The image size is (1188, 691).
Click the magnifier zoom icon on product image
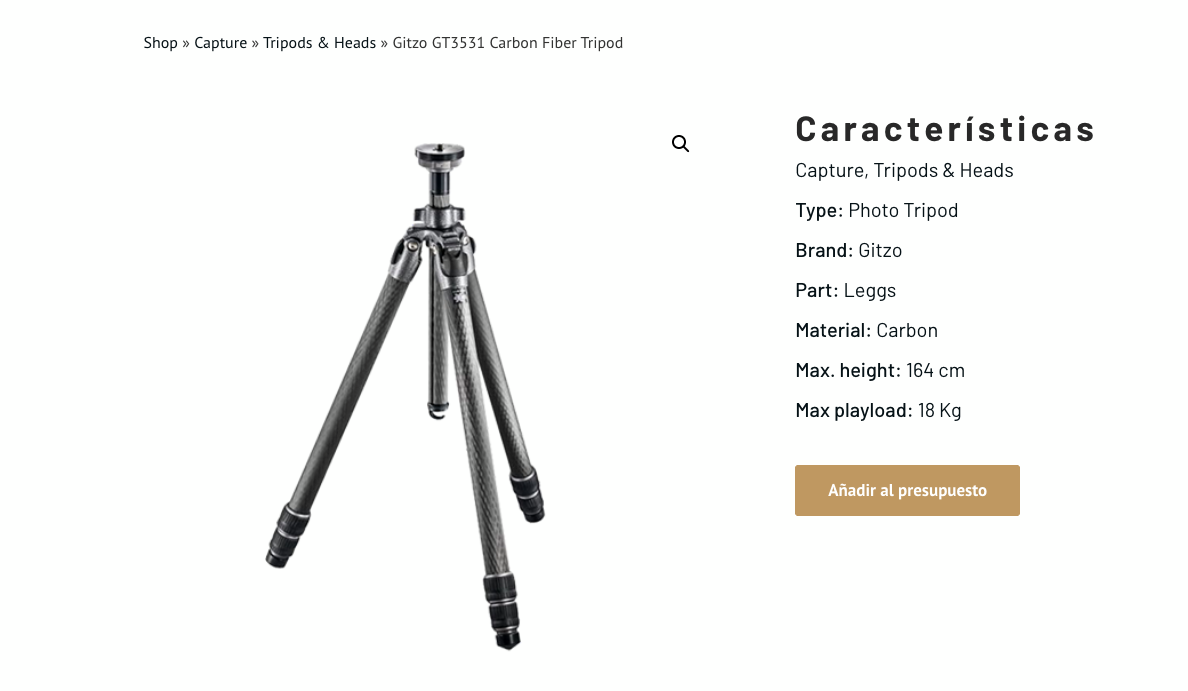point(680,144)
